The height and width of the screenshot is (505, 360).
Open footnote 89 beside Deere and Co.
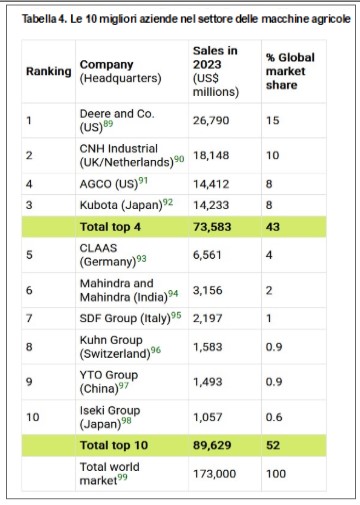point(108,124)
